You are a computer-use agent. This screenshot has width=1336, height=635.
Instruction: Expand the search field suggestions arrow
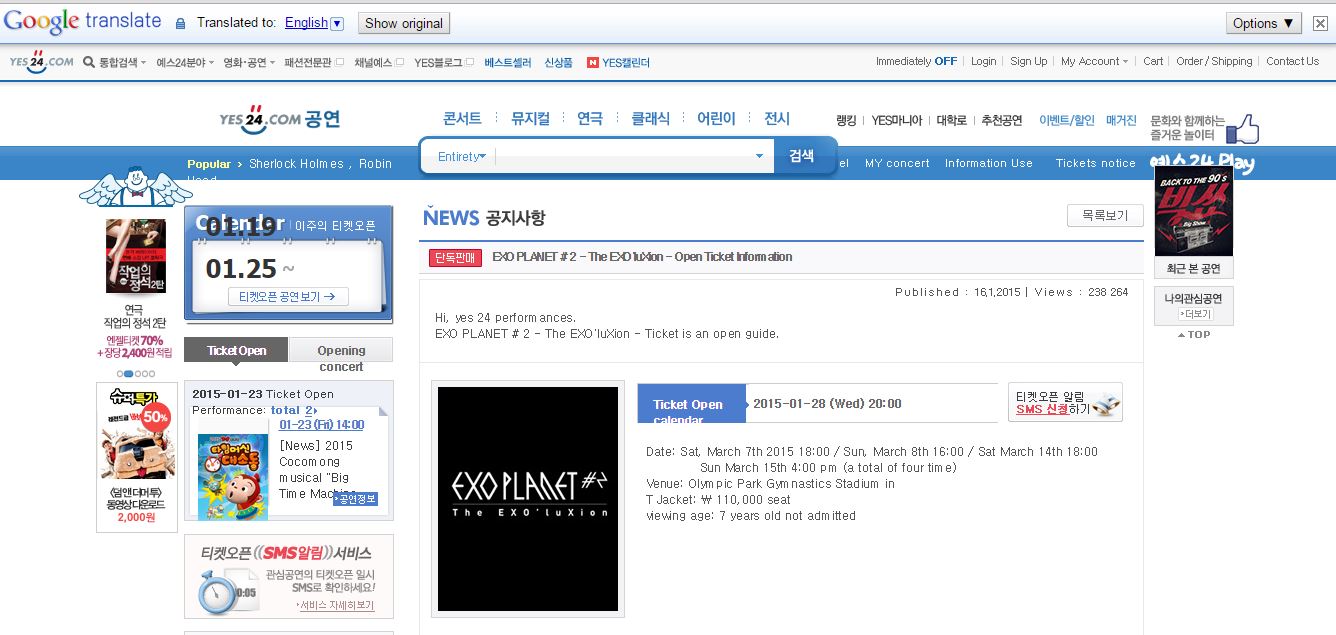(x=759, y=156)
